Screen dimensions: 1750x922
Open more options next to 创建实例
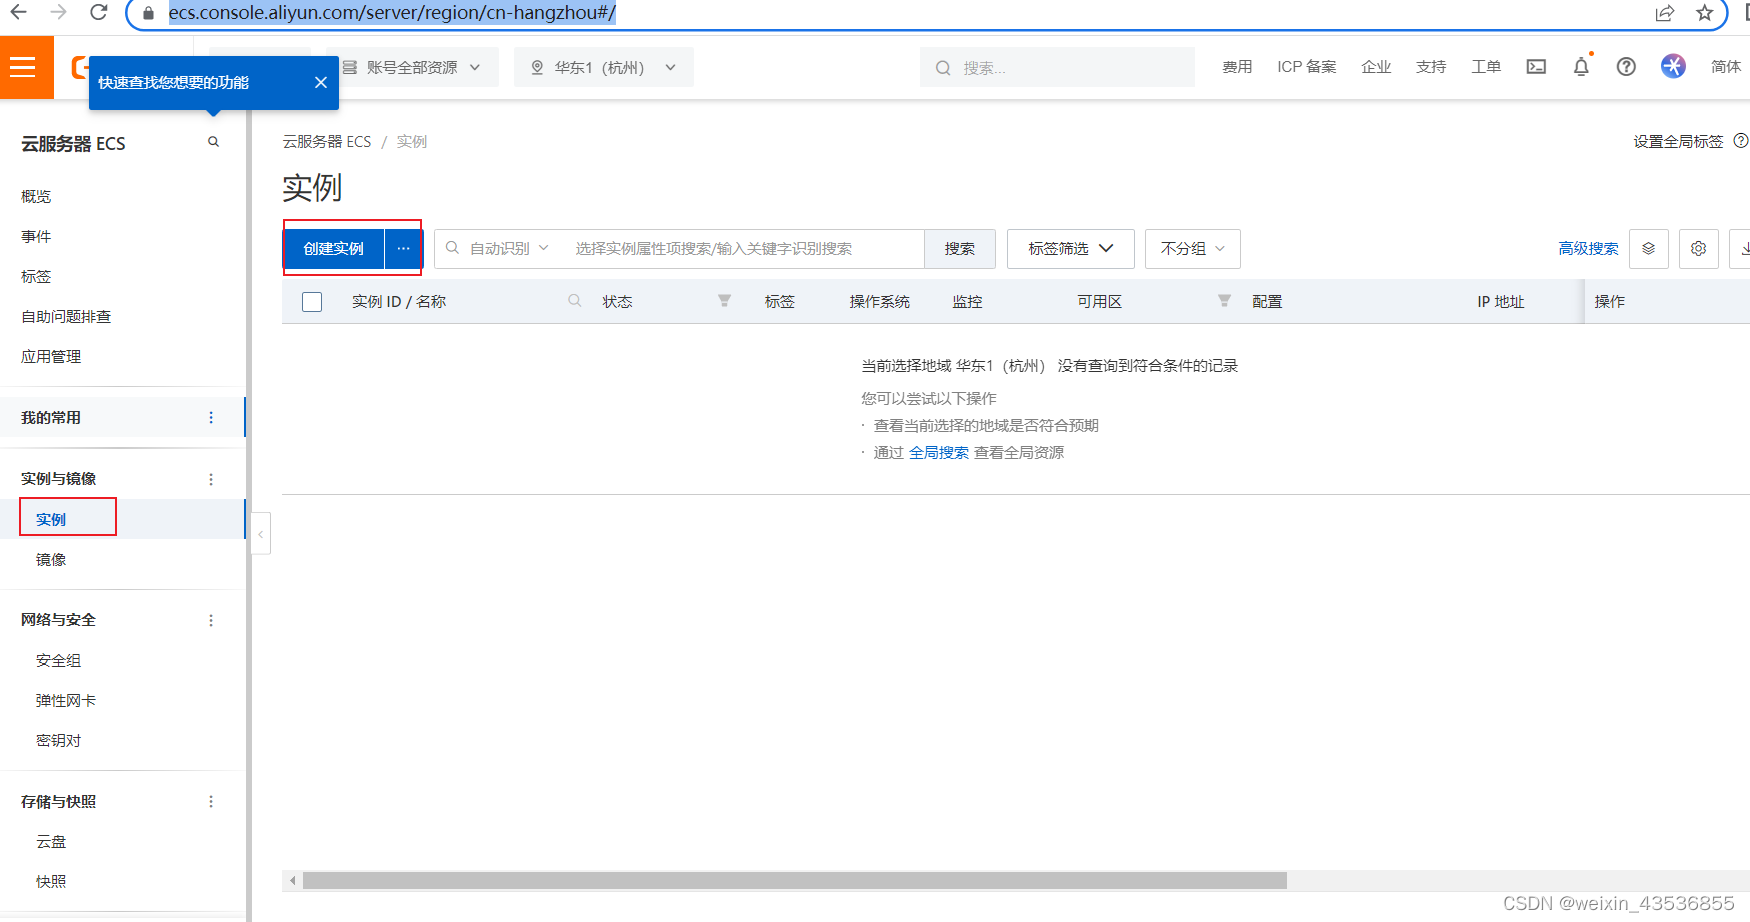tap(403, 248)
